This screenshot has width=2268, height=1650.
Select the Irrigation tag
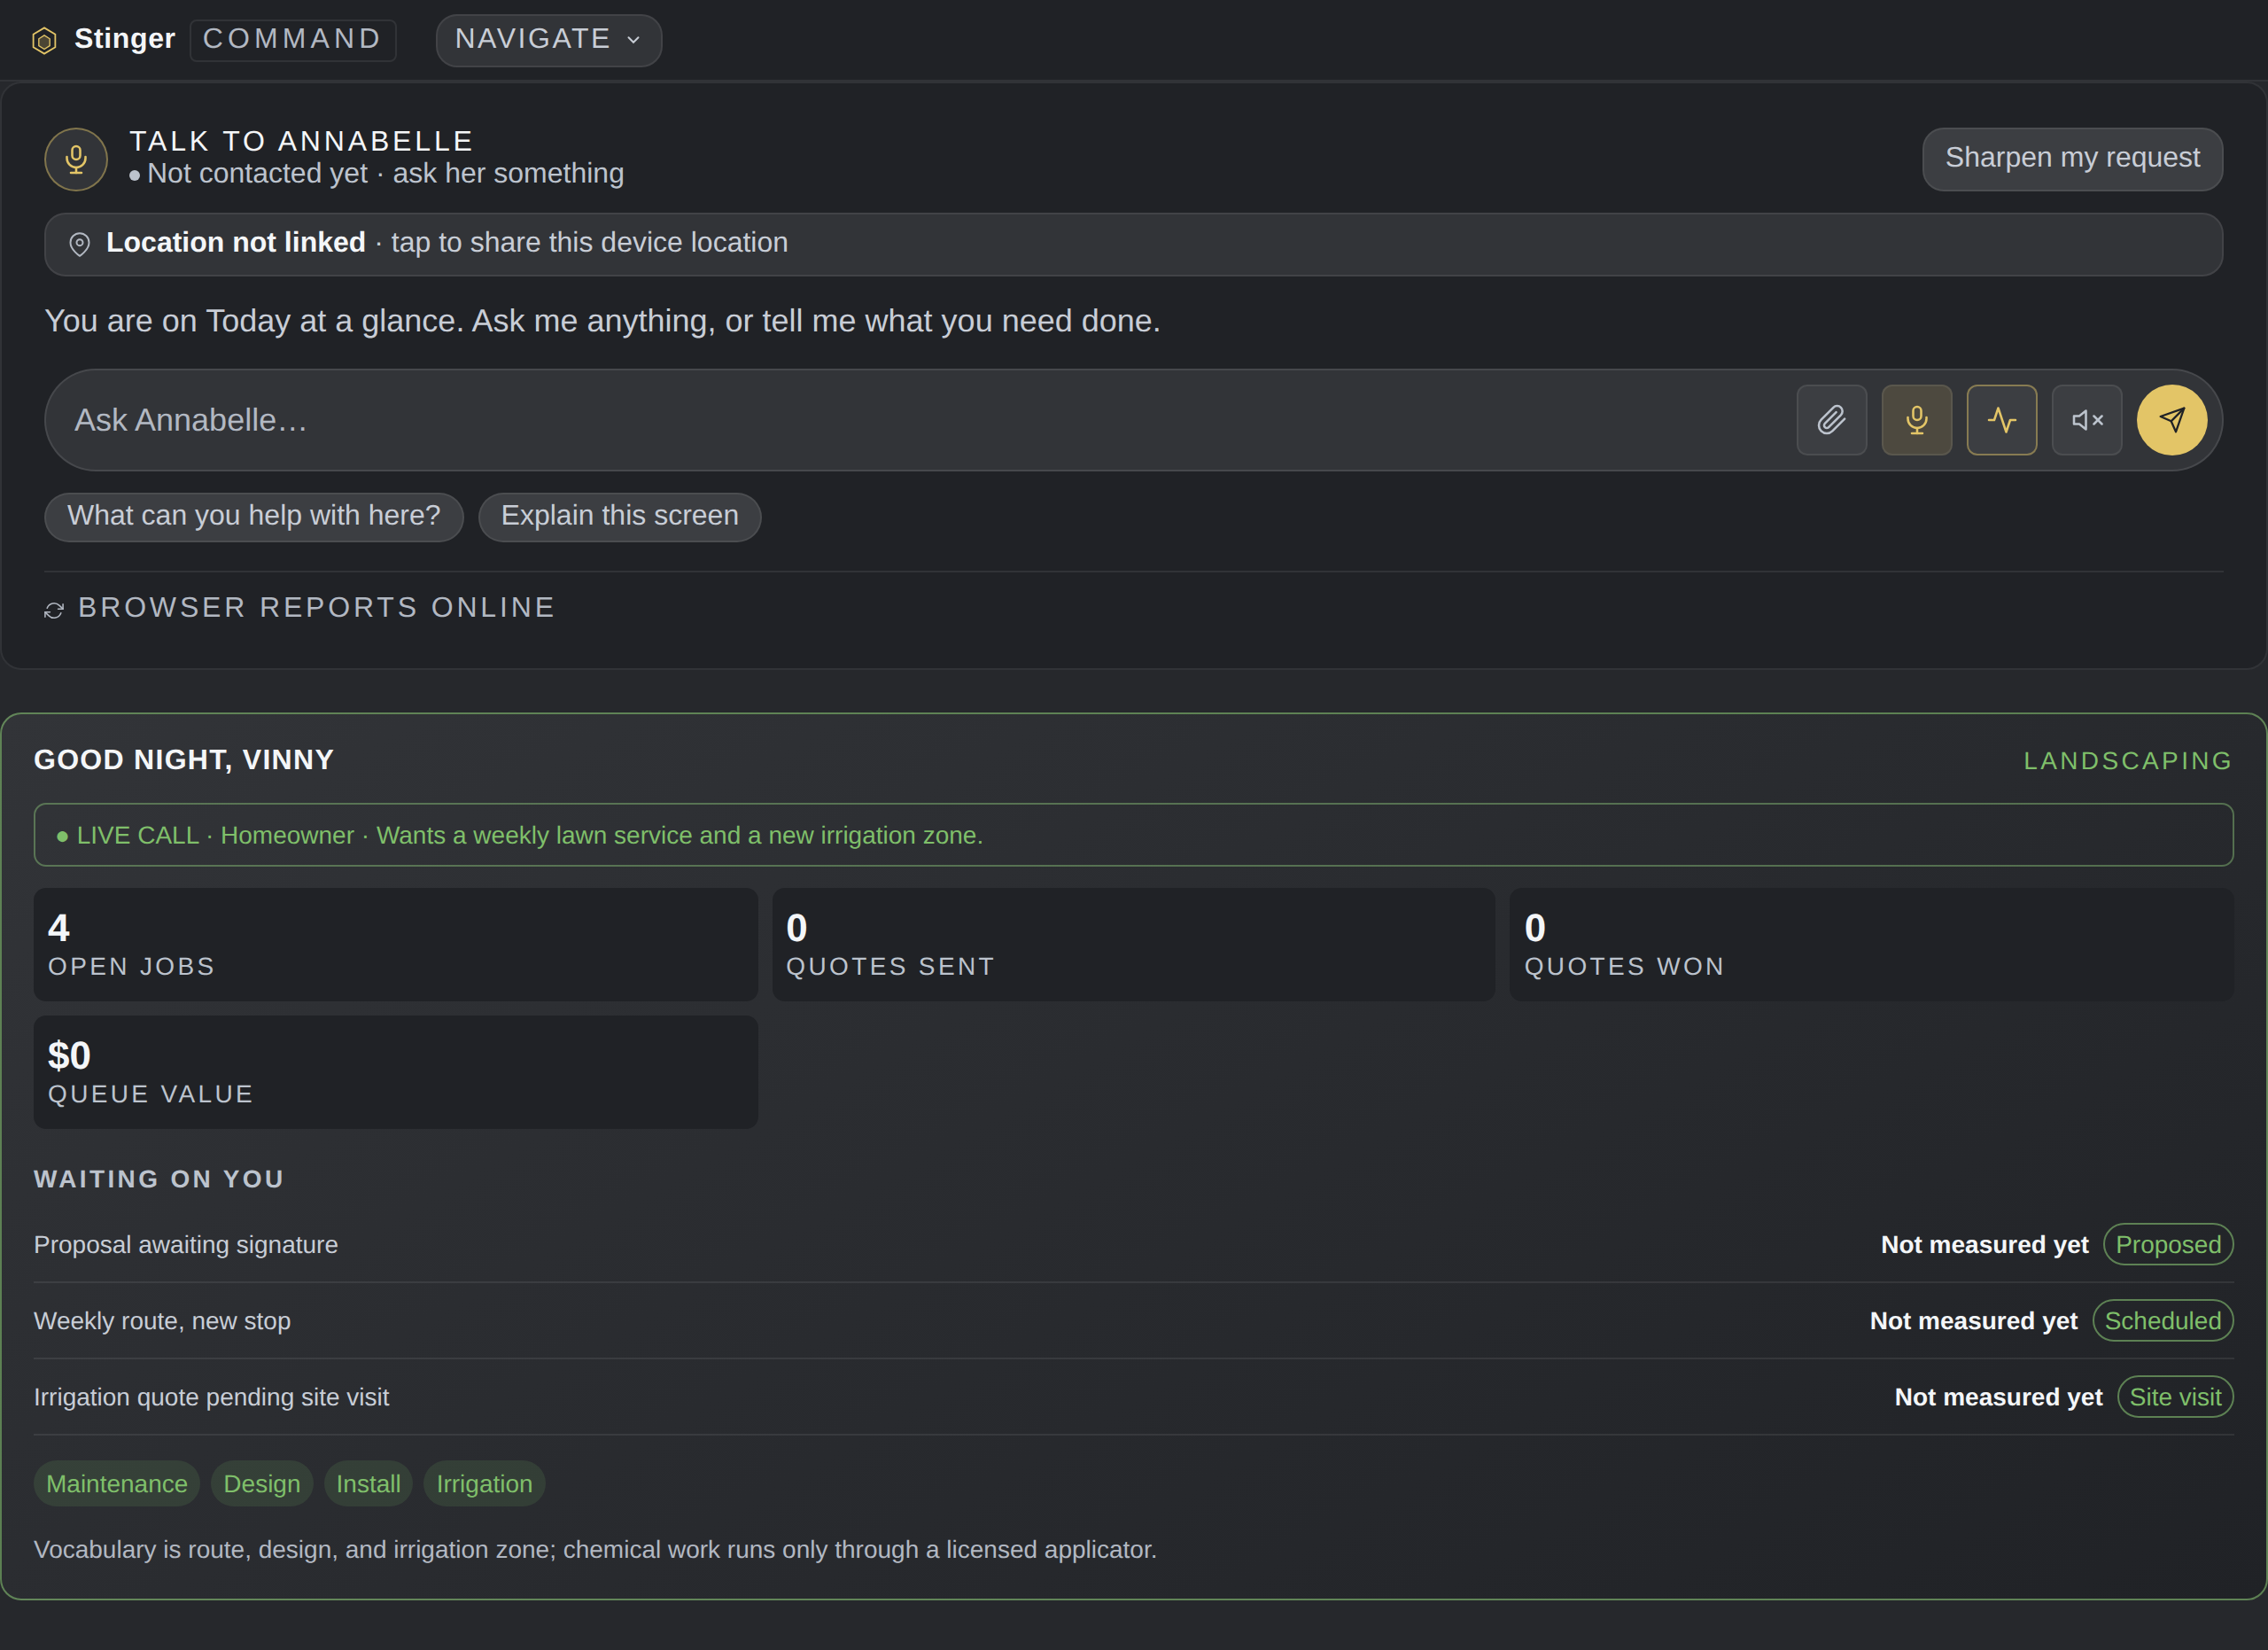pos(484,1483)
